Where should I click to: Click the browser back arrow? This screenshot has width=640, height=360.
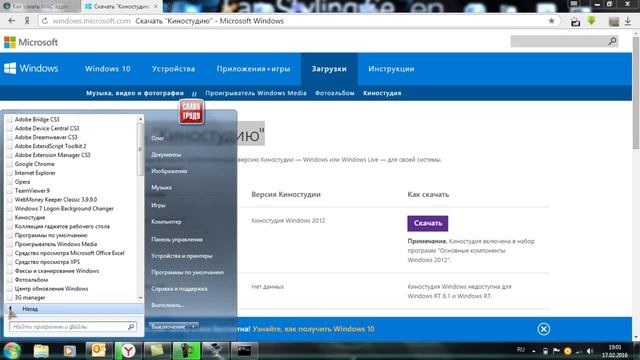[11, 21]
